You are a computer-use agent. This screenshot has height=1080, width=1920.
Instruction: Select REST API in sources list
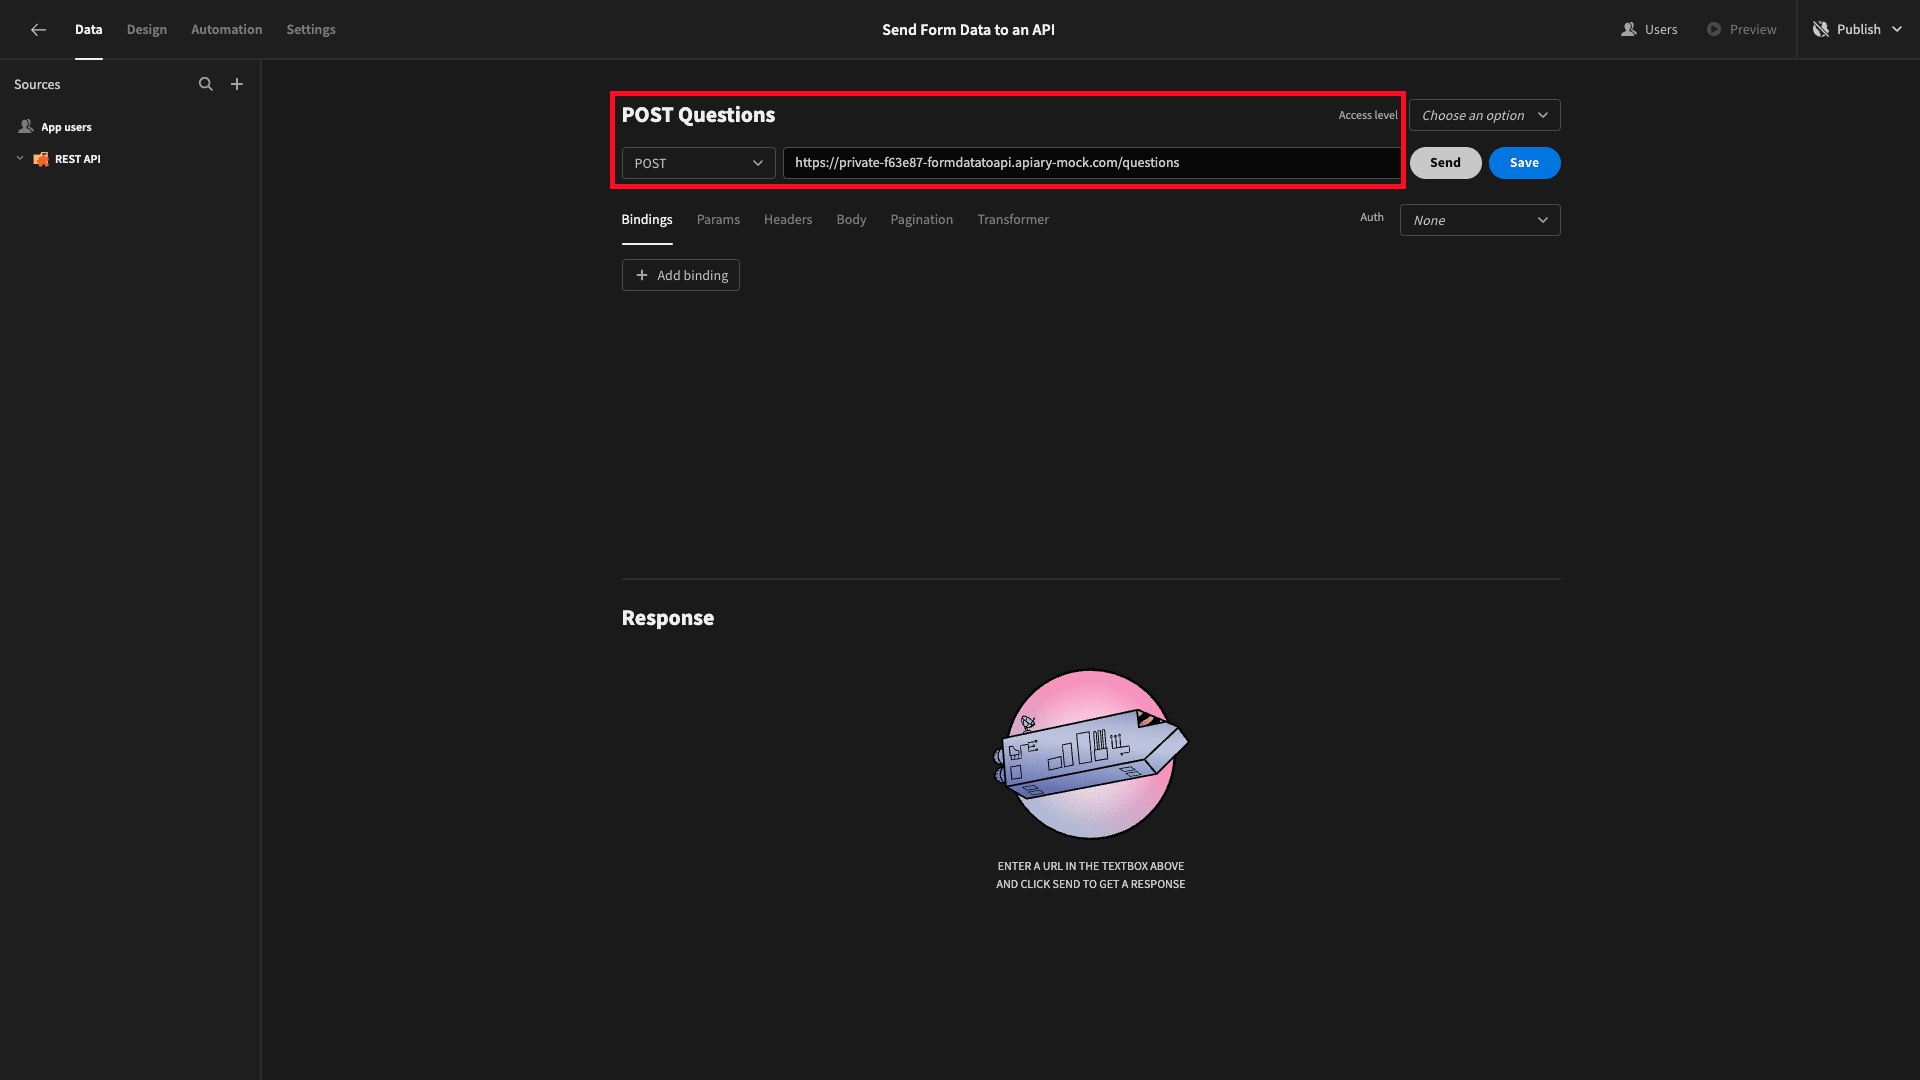coord(78,159)
